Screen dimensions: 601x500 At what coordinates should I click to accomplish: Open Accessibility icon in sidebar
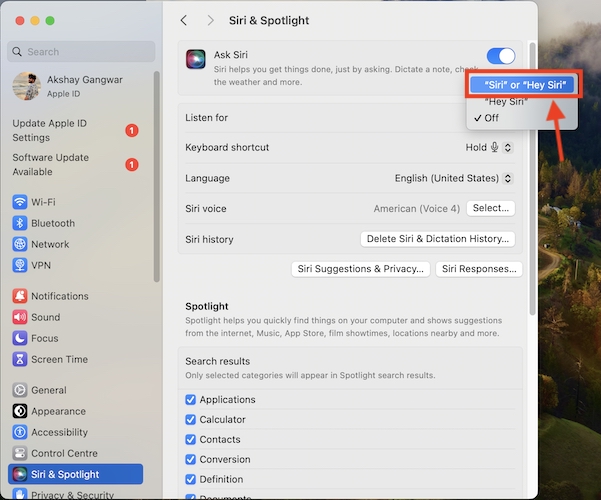[x=20, y=432]
